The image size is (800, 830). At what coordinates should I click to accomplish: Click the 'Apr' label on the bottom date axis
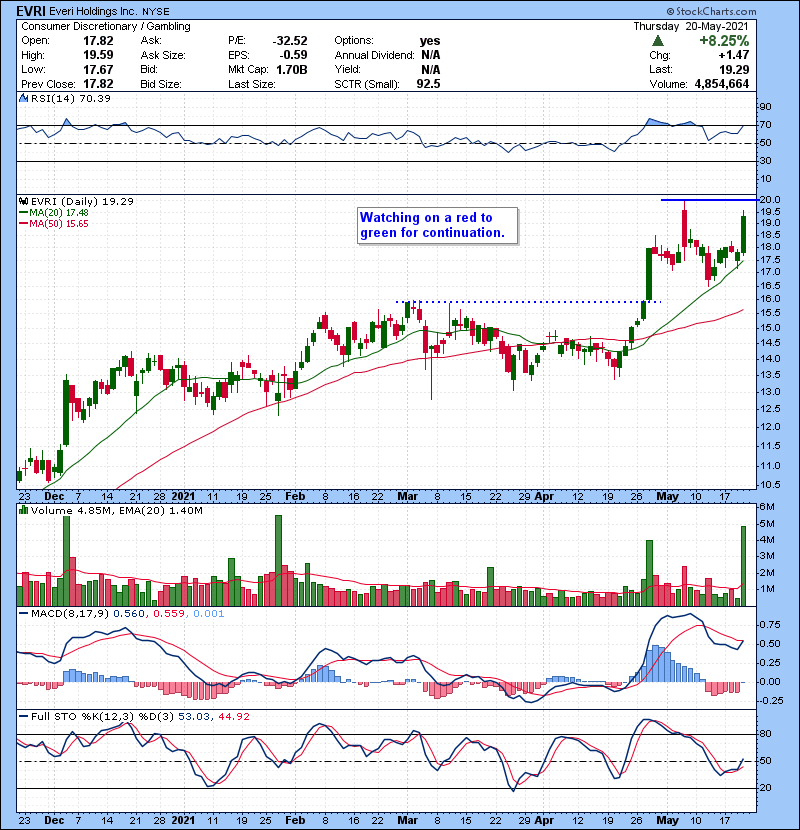pyautogui.click(x=544, y=820)
